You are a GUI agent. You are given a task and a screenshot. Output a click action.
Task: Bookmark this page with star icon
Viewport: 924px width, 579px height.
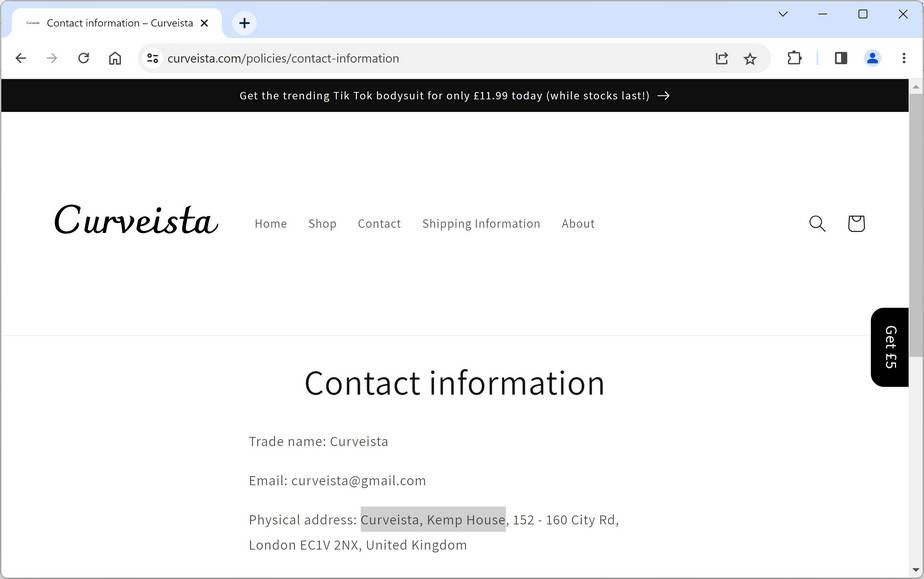point(750,58)
